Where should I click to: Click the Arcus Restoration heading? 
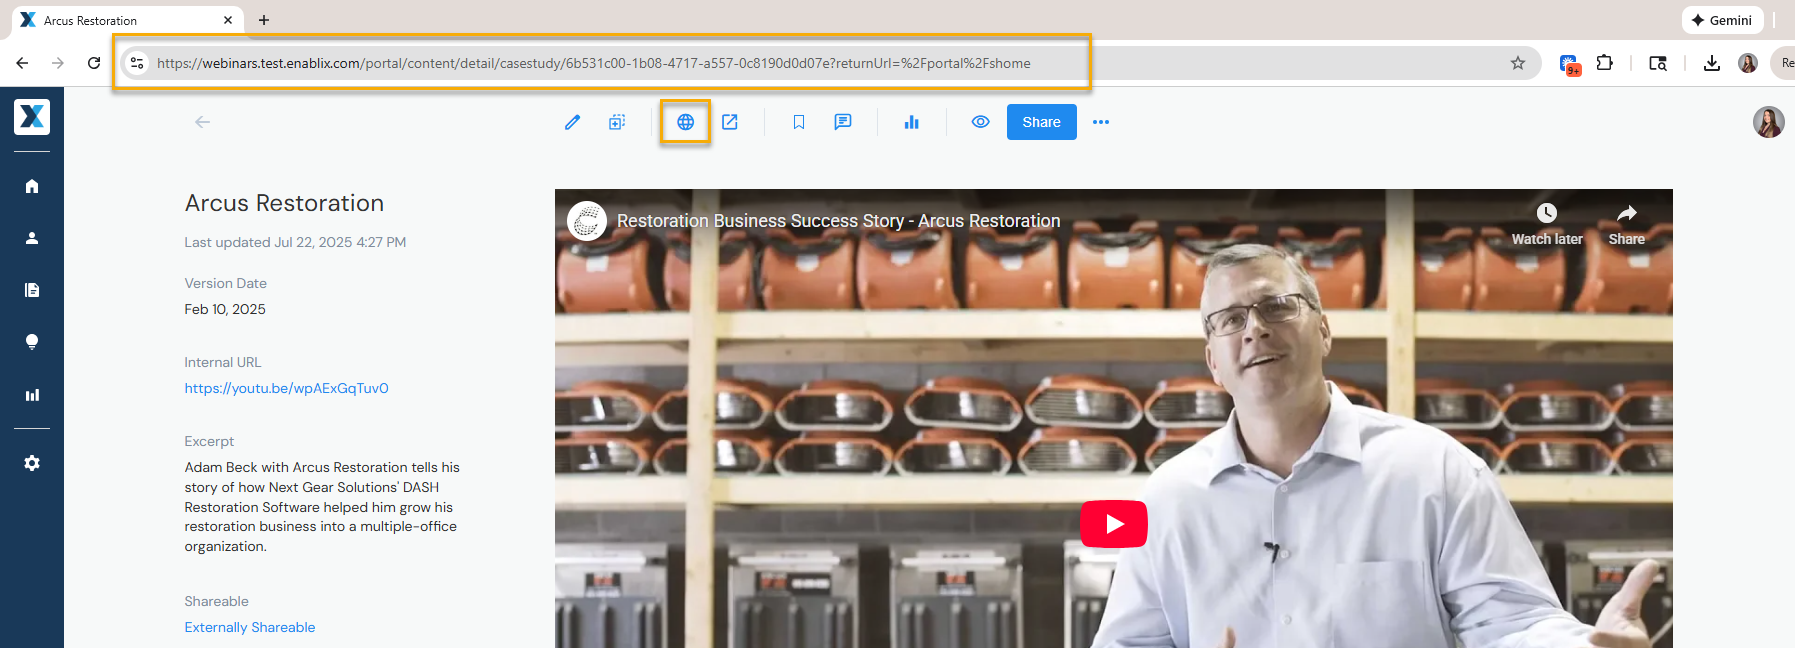tap(284, 203)
